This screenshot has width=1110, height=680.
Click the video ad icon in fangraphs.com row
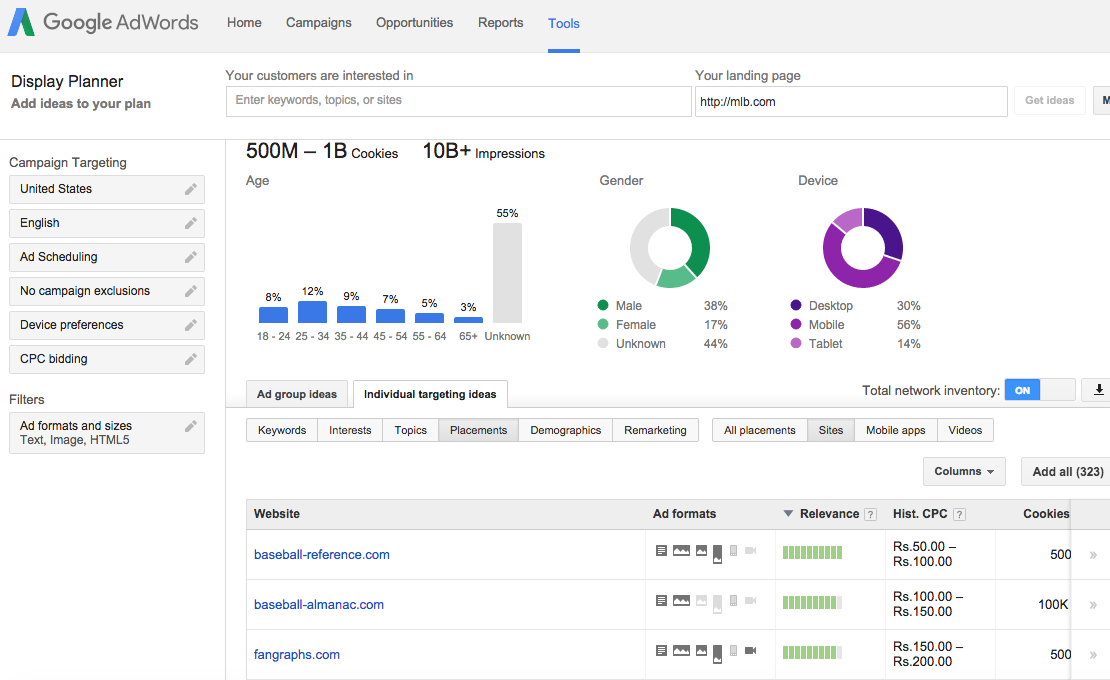[750, 650]
